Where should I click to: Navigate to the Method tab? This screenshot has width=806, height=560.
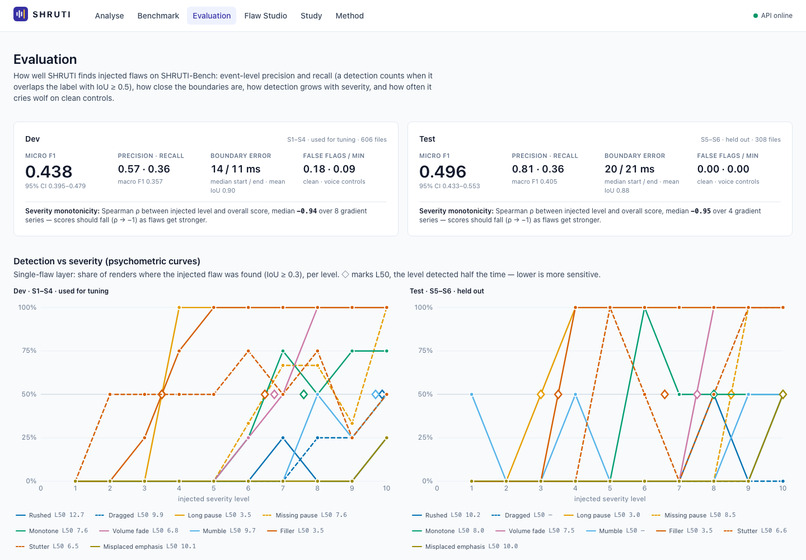coord(350,15)
